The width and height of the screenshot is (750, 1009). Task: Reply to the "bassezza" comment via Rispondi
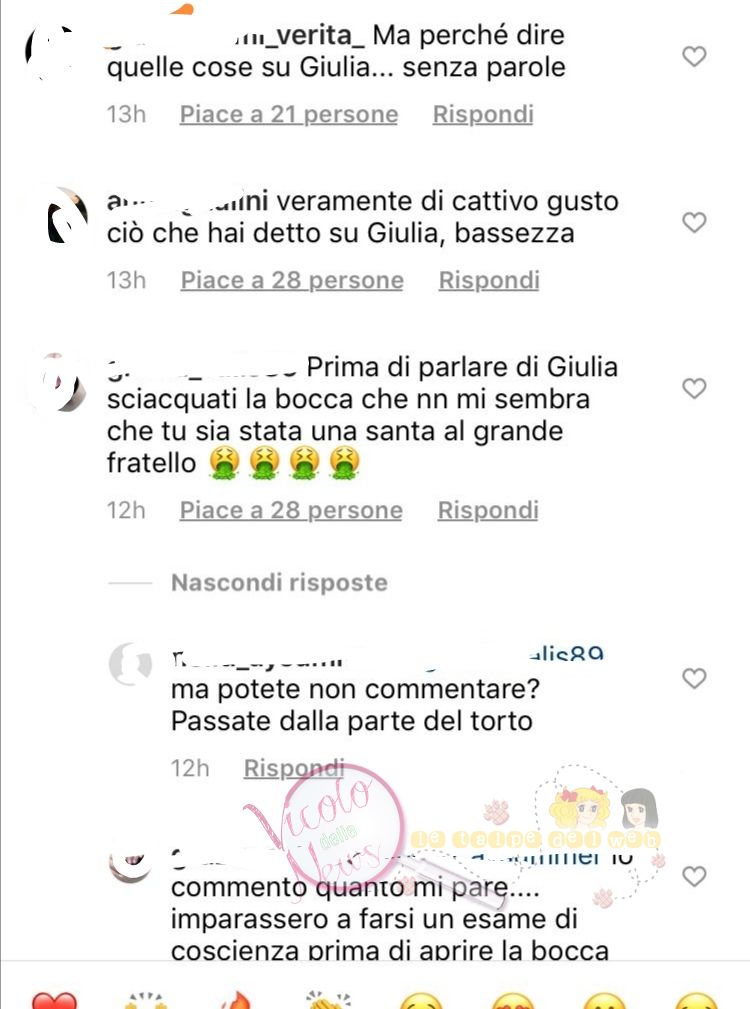[489, 281]
